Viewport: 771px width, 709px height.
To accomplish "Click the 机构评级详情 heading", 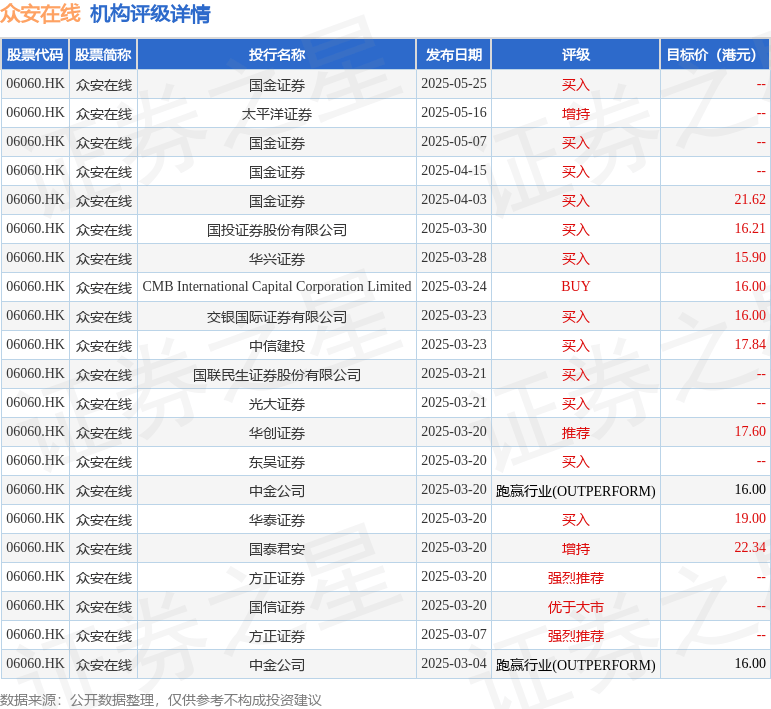I will click(x=150, y=13).
